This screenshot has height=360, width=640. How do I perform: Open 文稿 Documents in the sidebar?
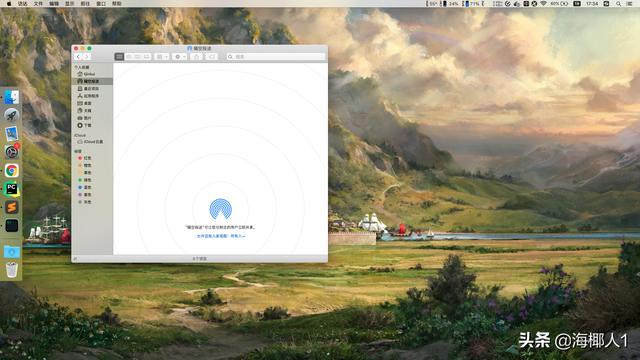click(92, 111)
